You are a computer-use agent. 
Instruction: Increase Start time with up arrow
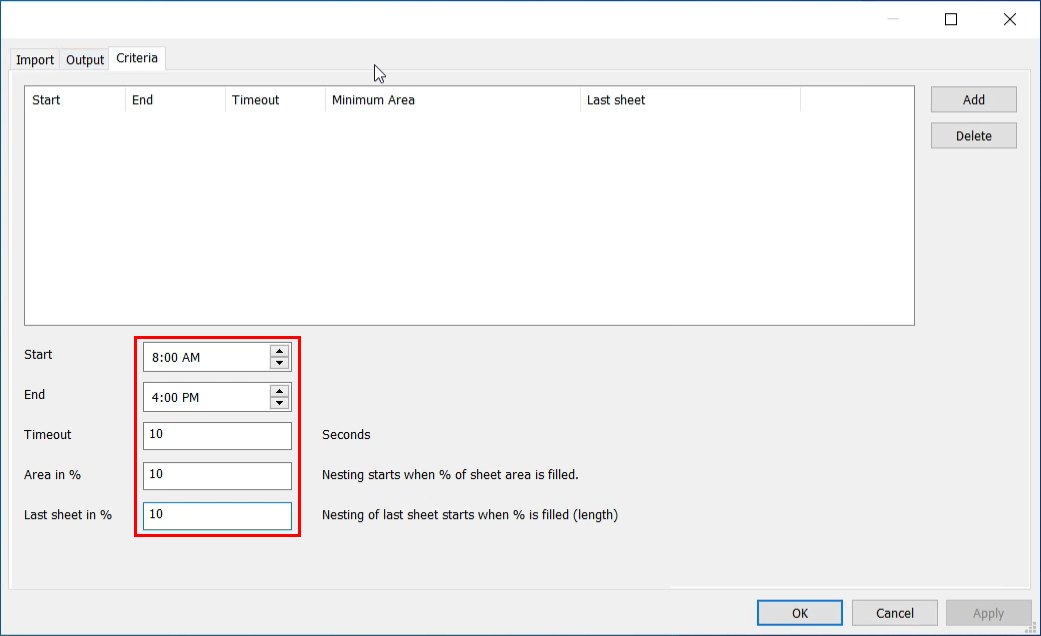point(280,351)
